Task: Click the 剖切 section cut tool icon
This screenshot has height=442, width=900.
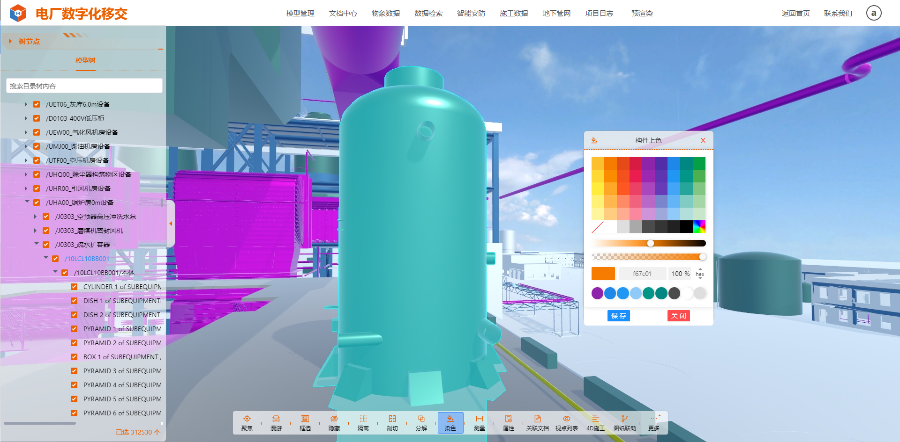Action: click(392, 422)
